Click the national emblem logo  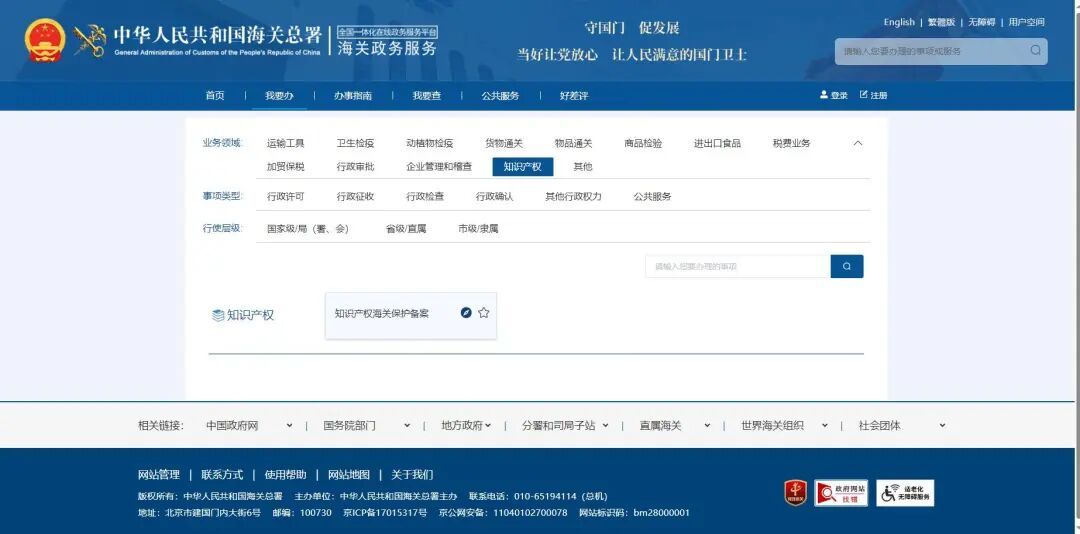[x=45, y=40]
